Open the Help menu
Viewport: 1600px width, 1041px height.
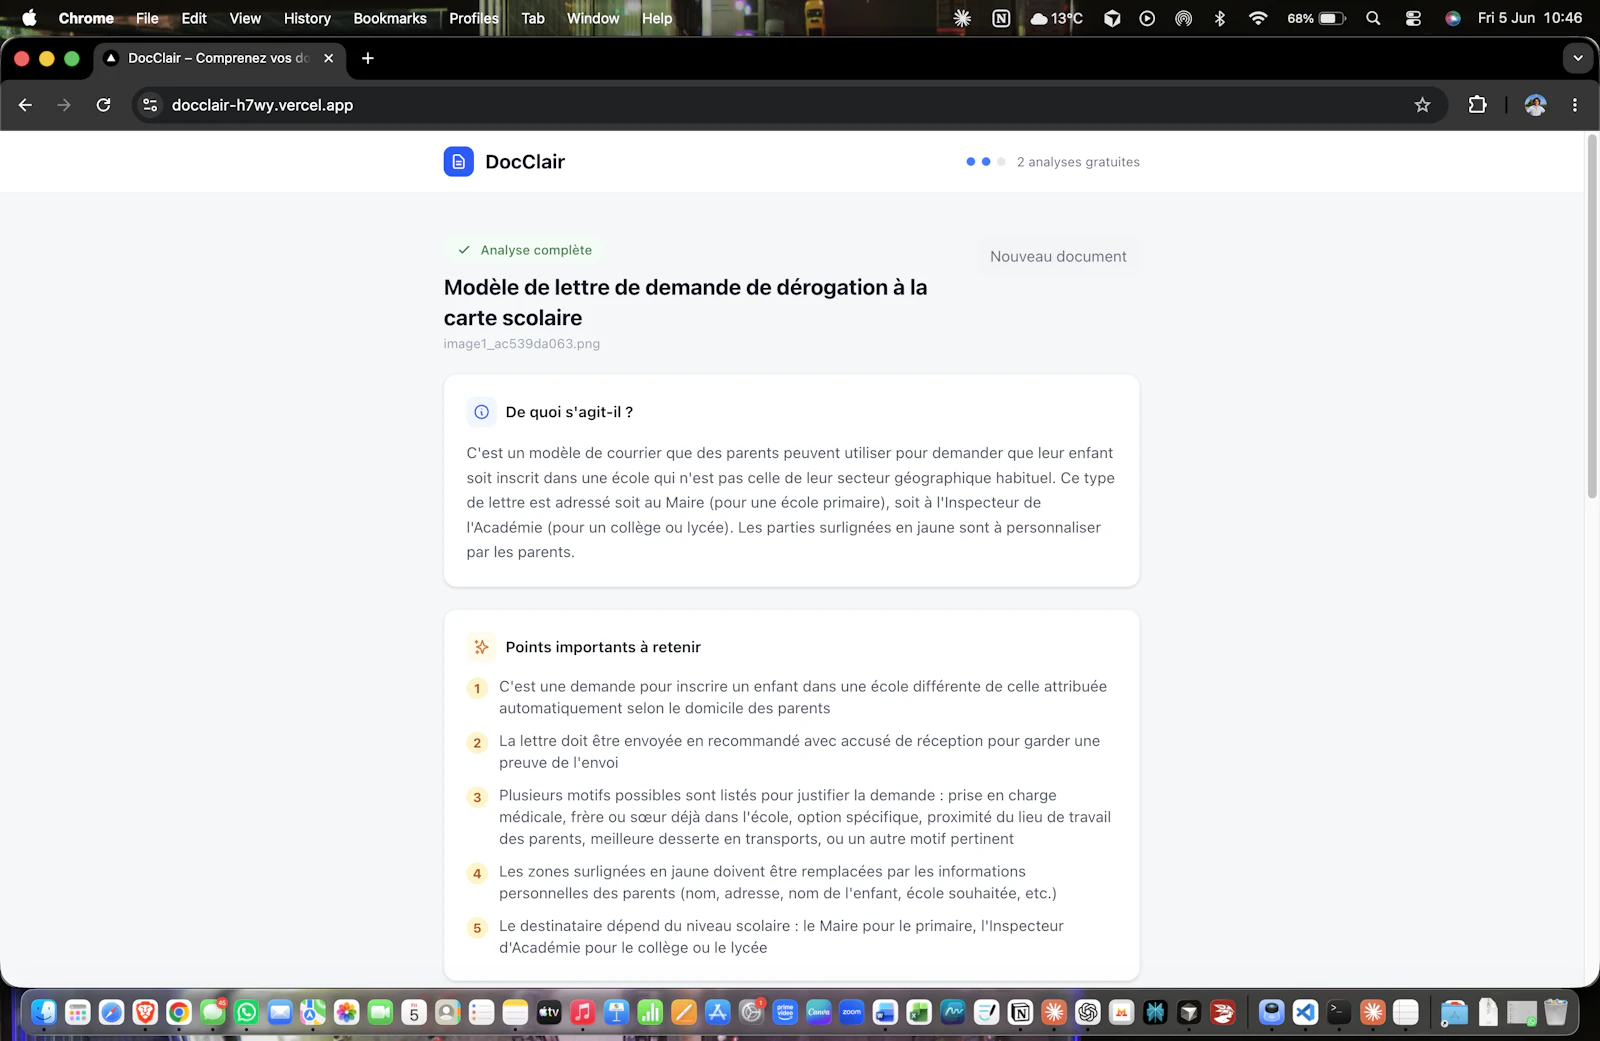(x=657, y=18)
